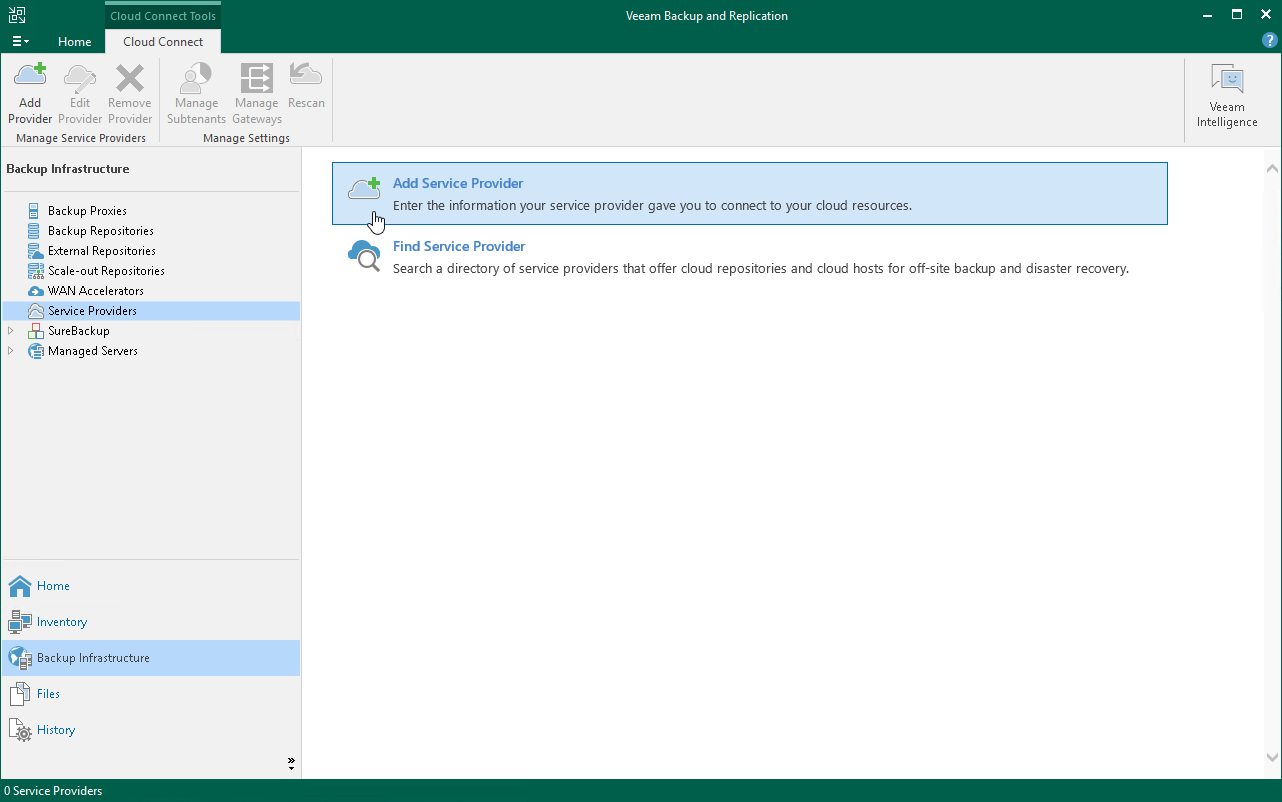
Task: Click the scroll down arrow of main pane
Action: (x=1272, y=758)
